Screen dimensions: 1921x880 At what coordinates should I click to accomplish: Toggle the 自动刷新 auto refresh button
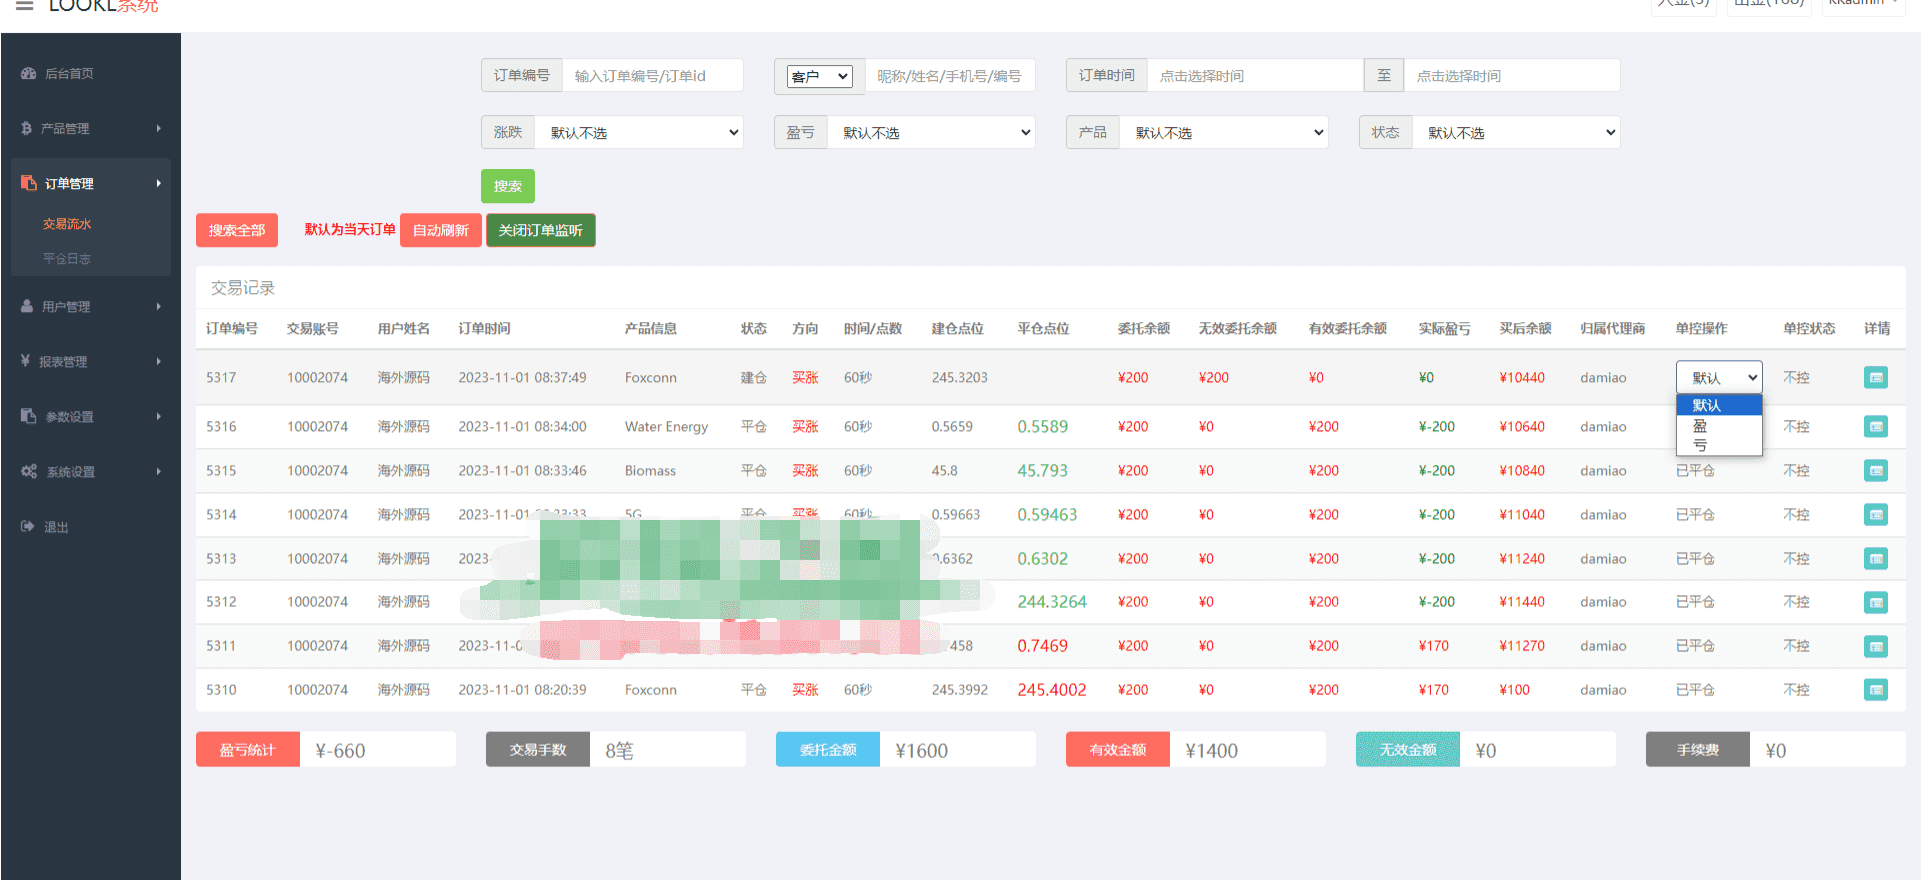(x=441, y=230)
